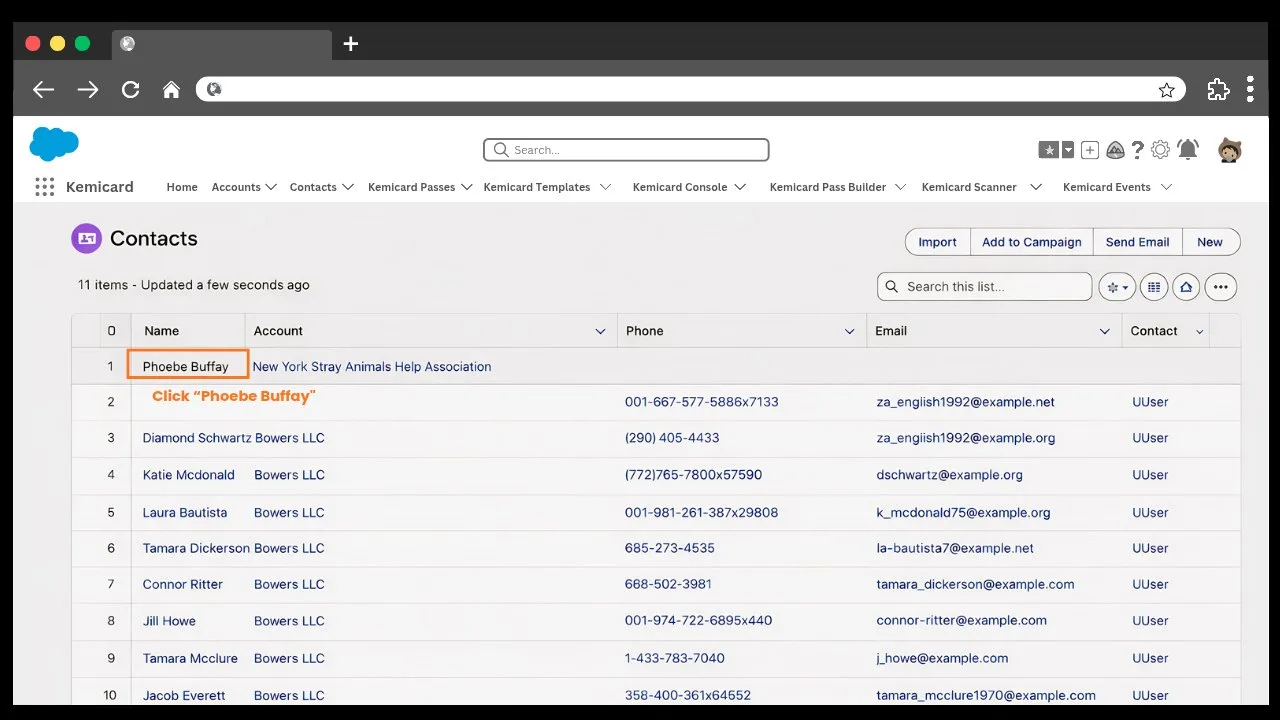Open the user profile avatar

pos(1229,150)
